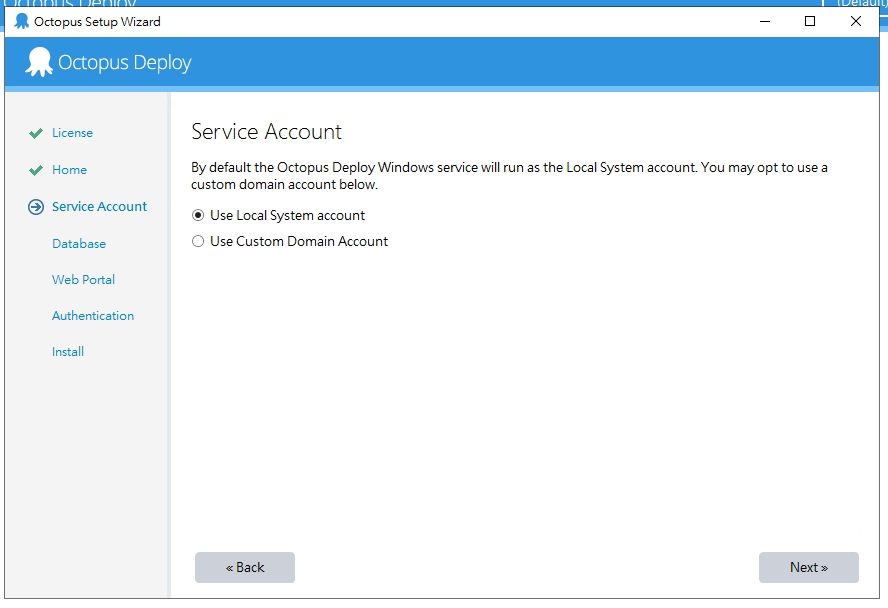Image resolution: width=888 pixels, height=608 pixels.
Task: Jump to the Authentication step
Action: (93, 316)
